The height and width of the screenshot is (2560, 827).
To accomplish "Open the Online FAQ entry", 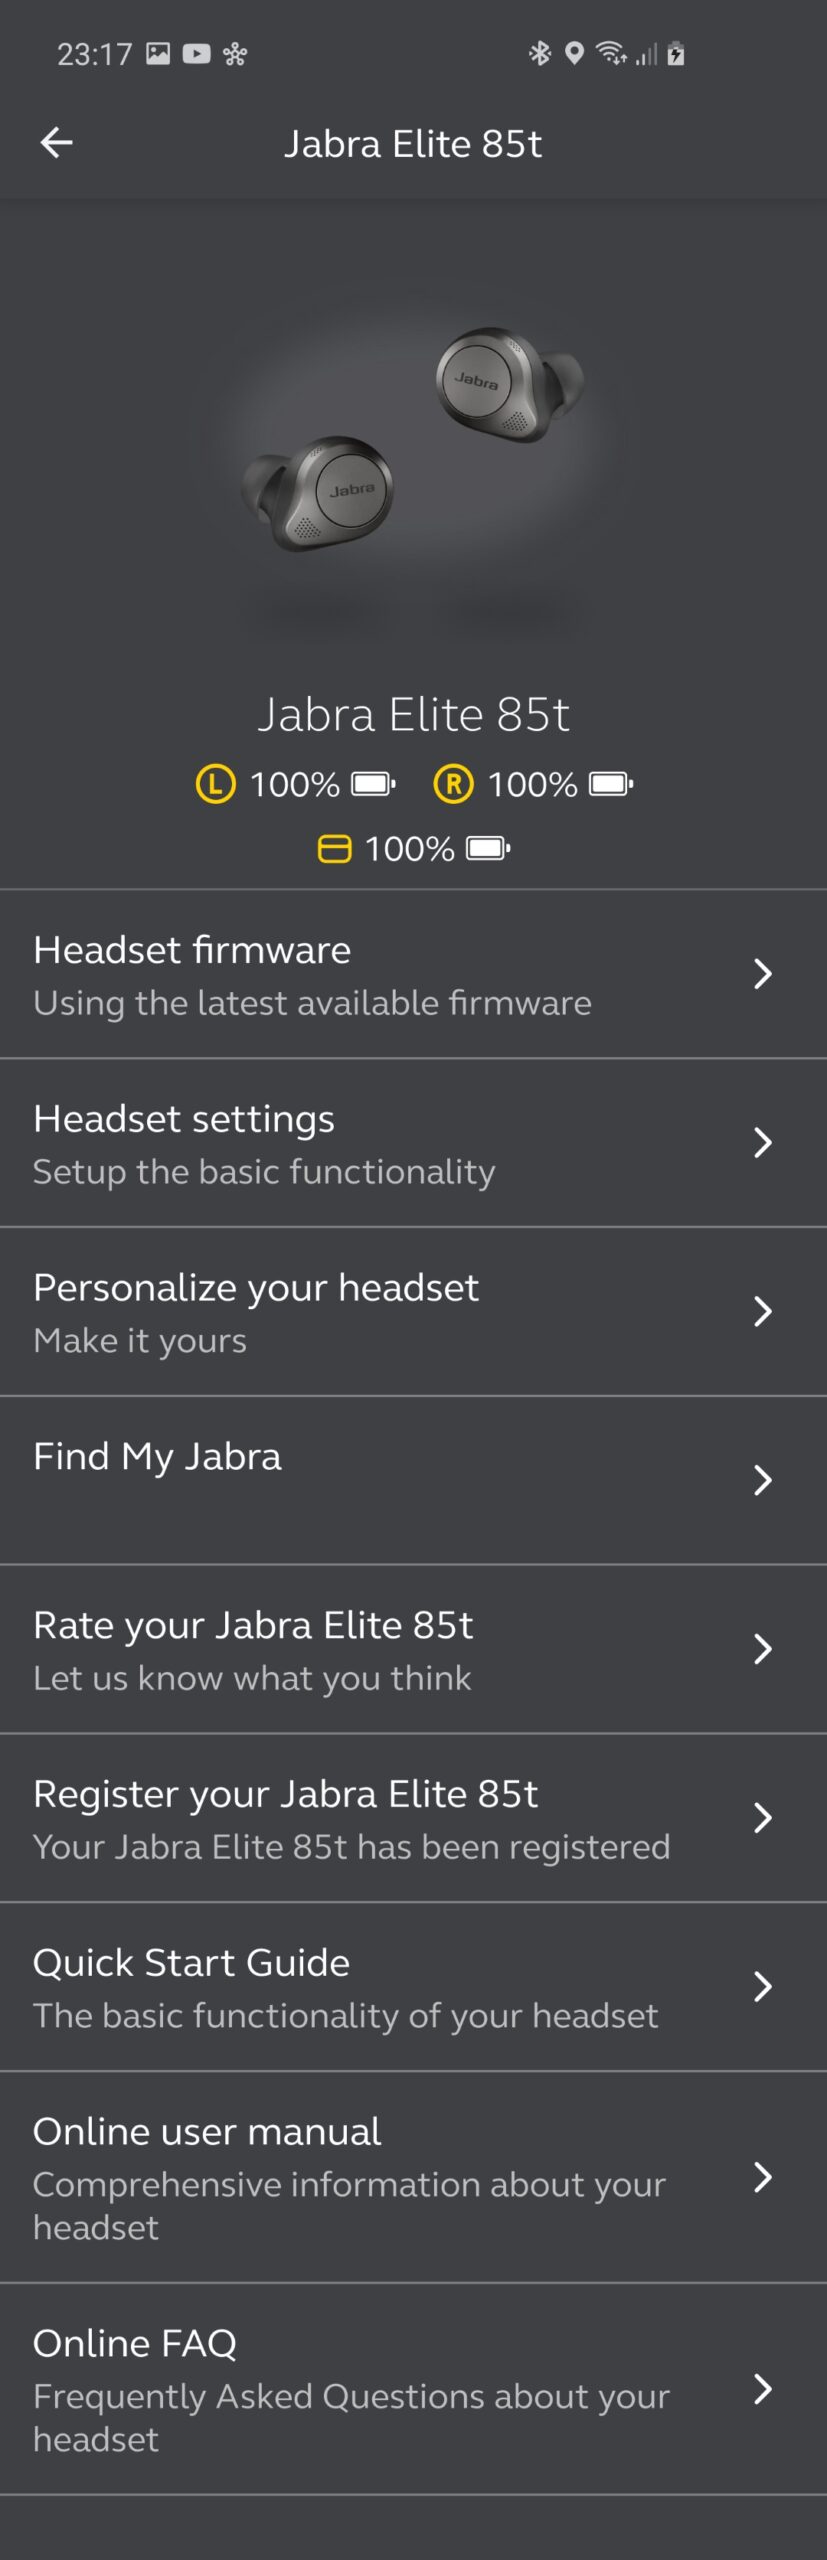I will (x=413, y=2389).
